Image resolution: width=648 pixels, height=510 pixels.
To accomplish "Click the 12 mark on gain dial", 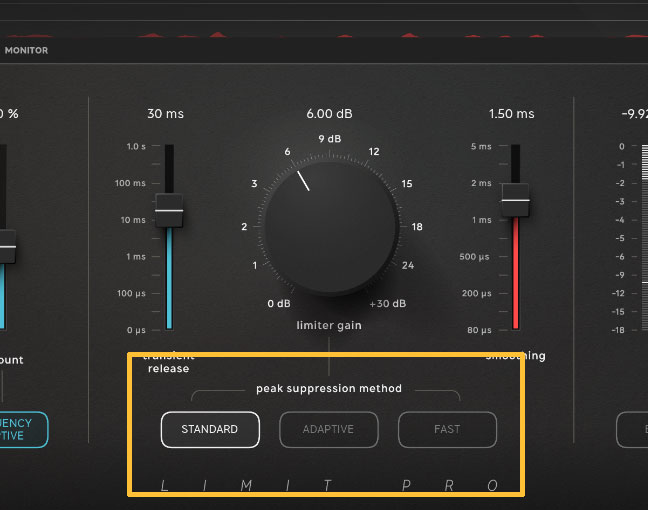I will point(374,152).
